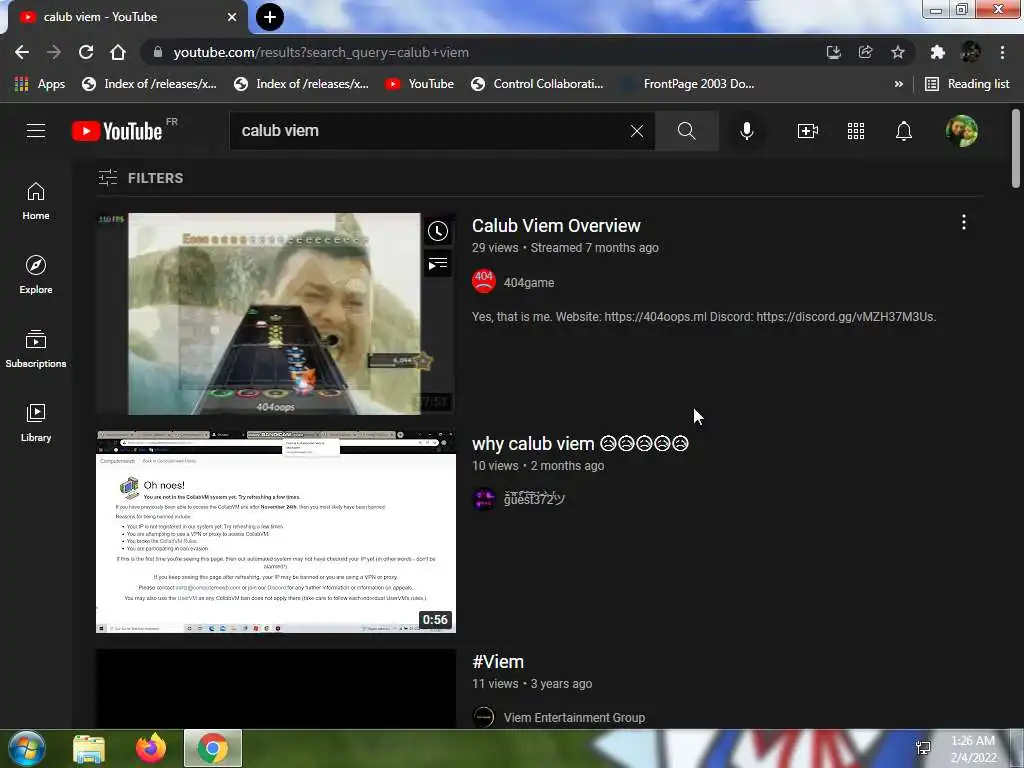This screenshot has width=1024, height=768.
Task: Click the page vertical scrollbar thumb
Action: (x=1016, y=149)
